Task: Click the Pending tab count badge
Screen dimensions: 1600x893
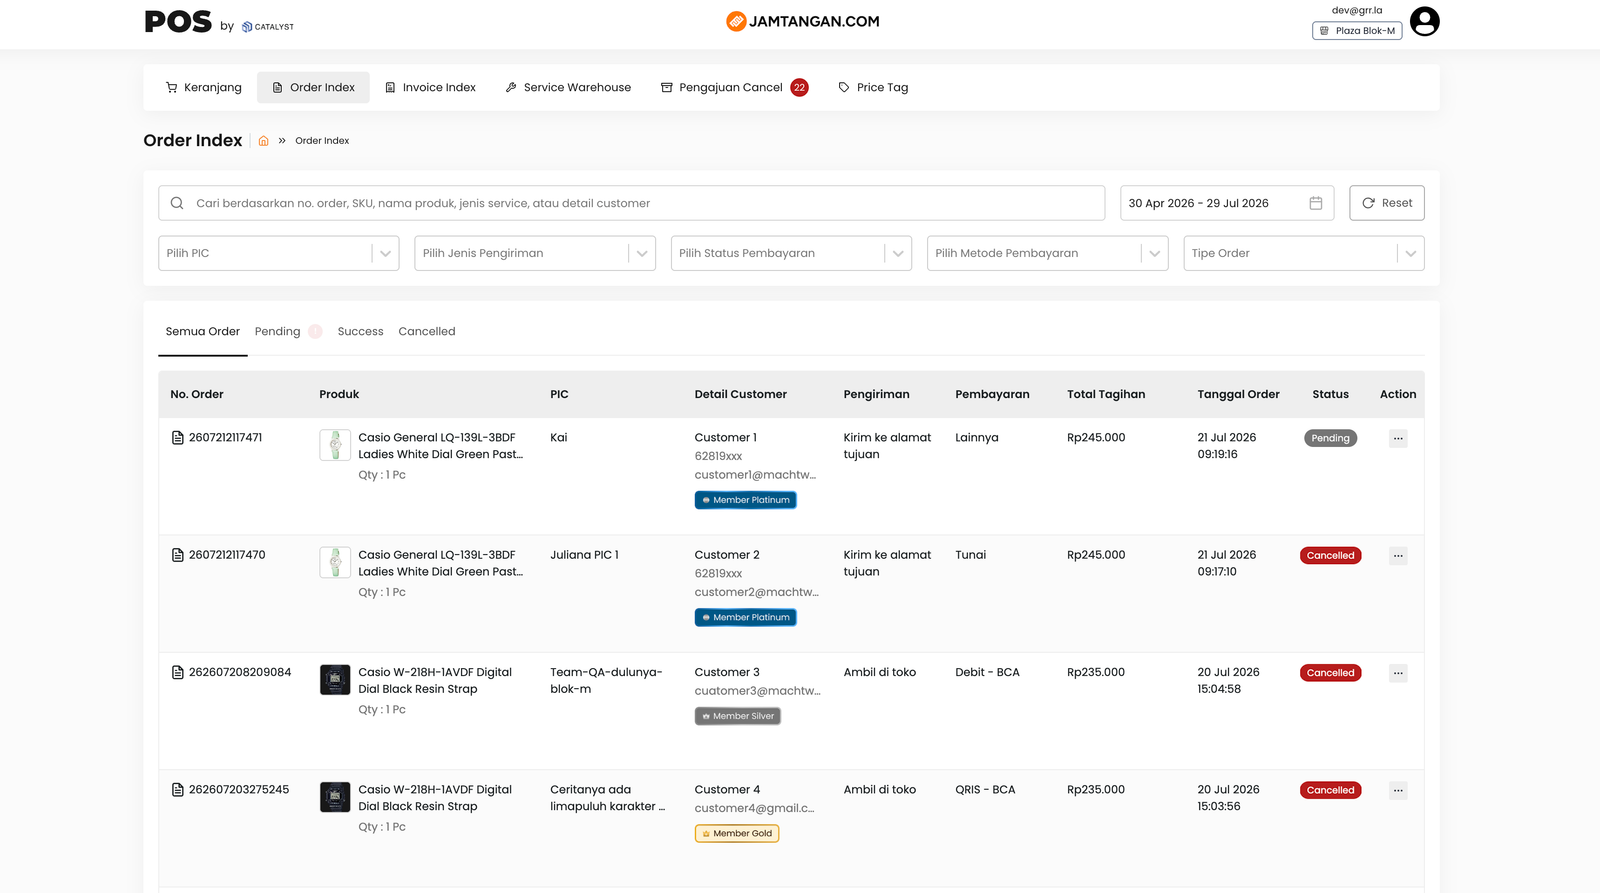Action: pyautogui.click(x=315, y=331)
